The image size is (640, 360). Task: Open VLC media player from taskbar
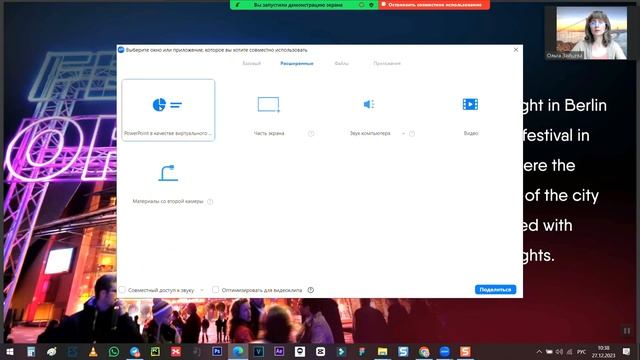click(x=93, y=351)
